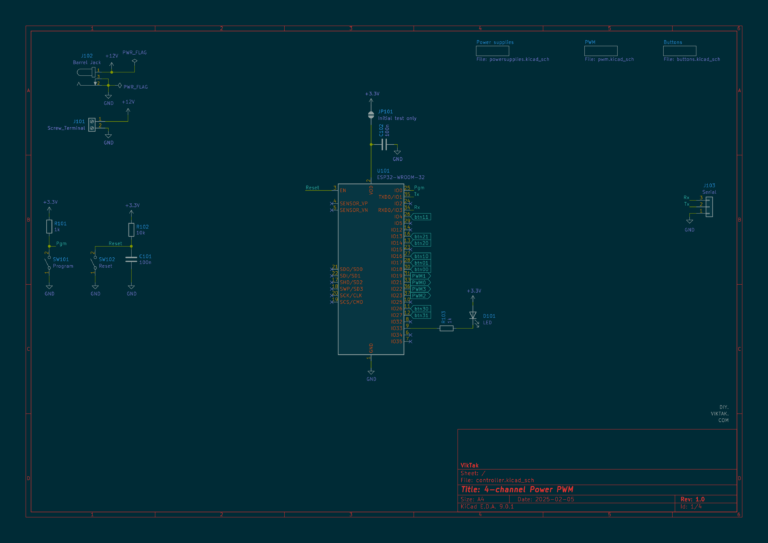Select the J101 Screw Terminal connector symbol

tap(92, 124)
